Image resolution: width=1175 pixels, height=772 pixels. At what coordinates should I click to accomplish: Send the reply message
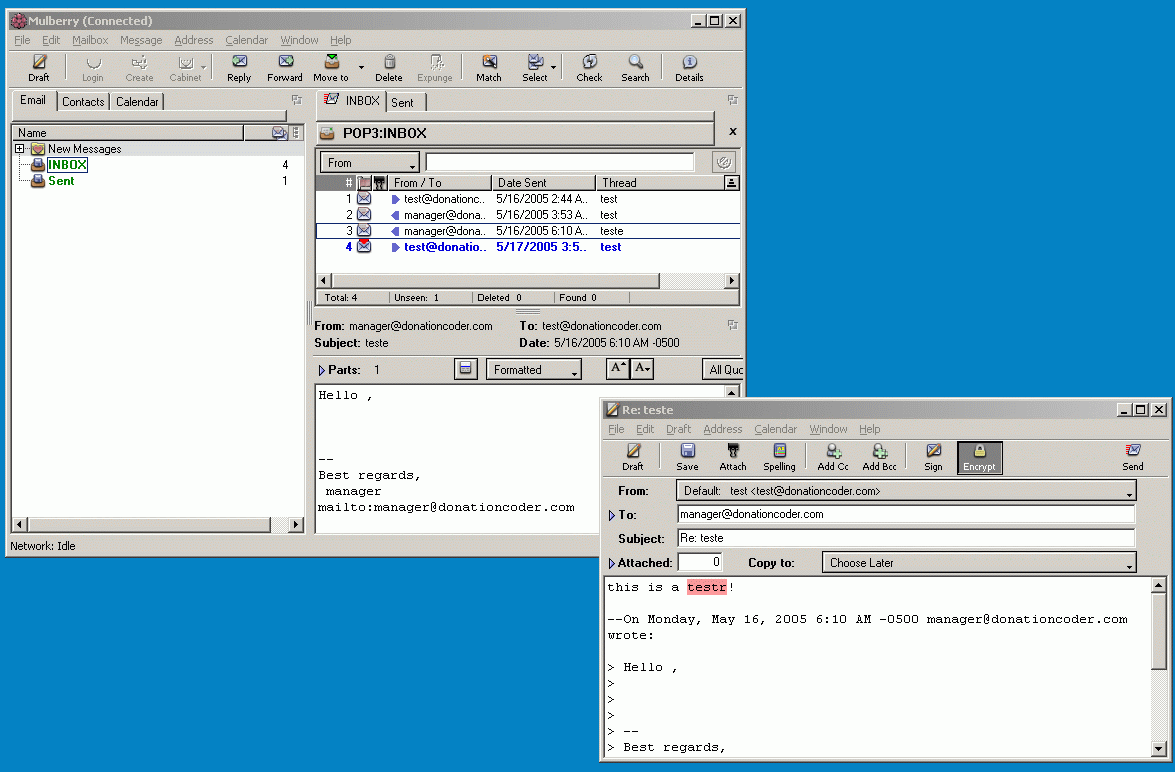tap(1133, 456)
